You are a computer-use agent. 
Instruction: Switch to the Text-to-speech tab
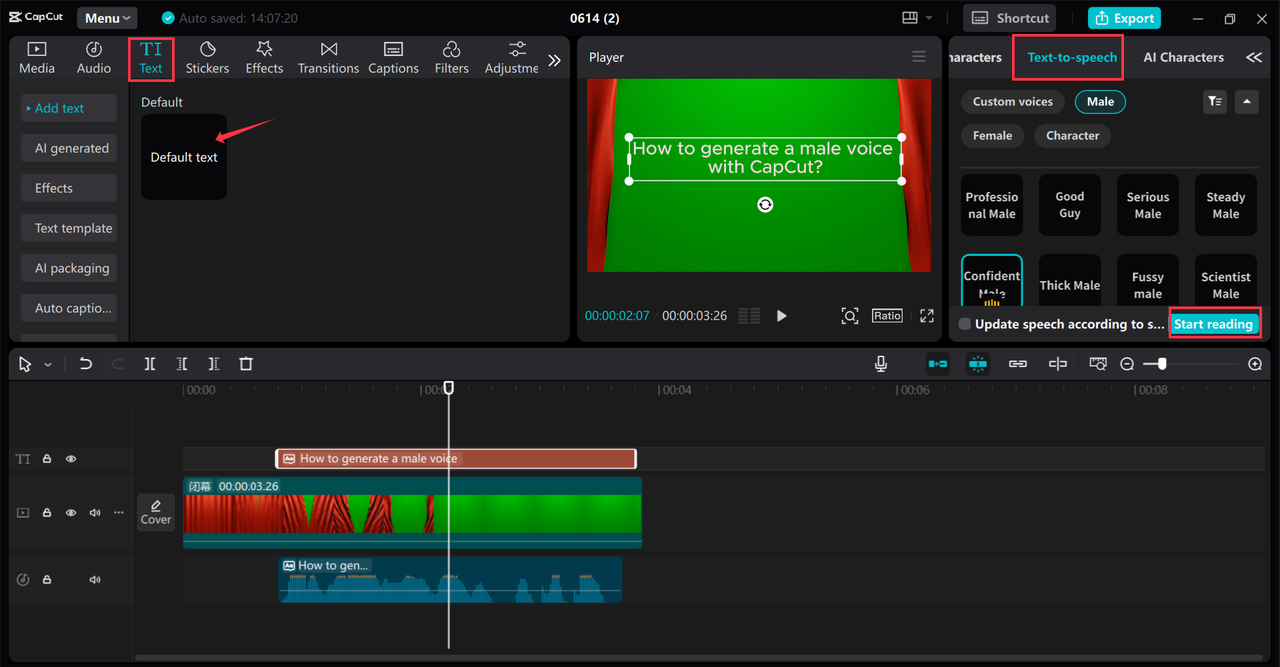coord(1072,57)
